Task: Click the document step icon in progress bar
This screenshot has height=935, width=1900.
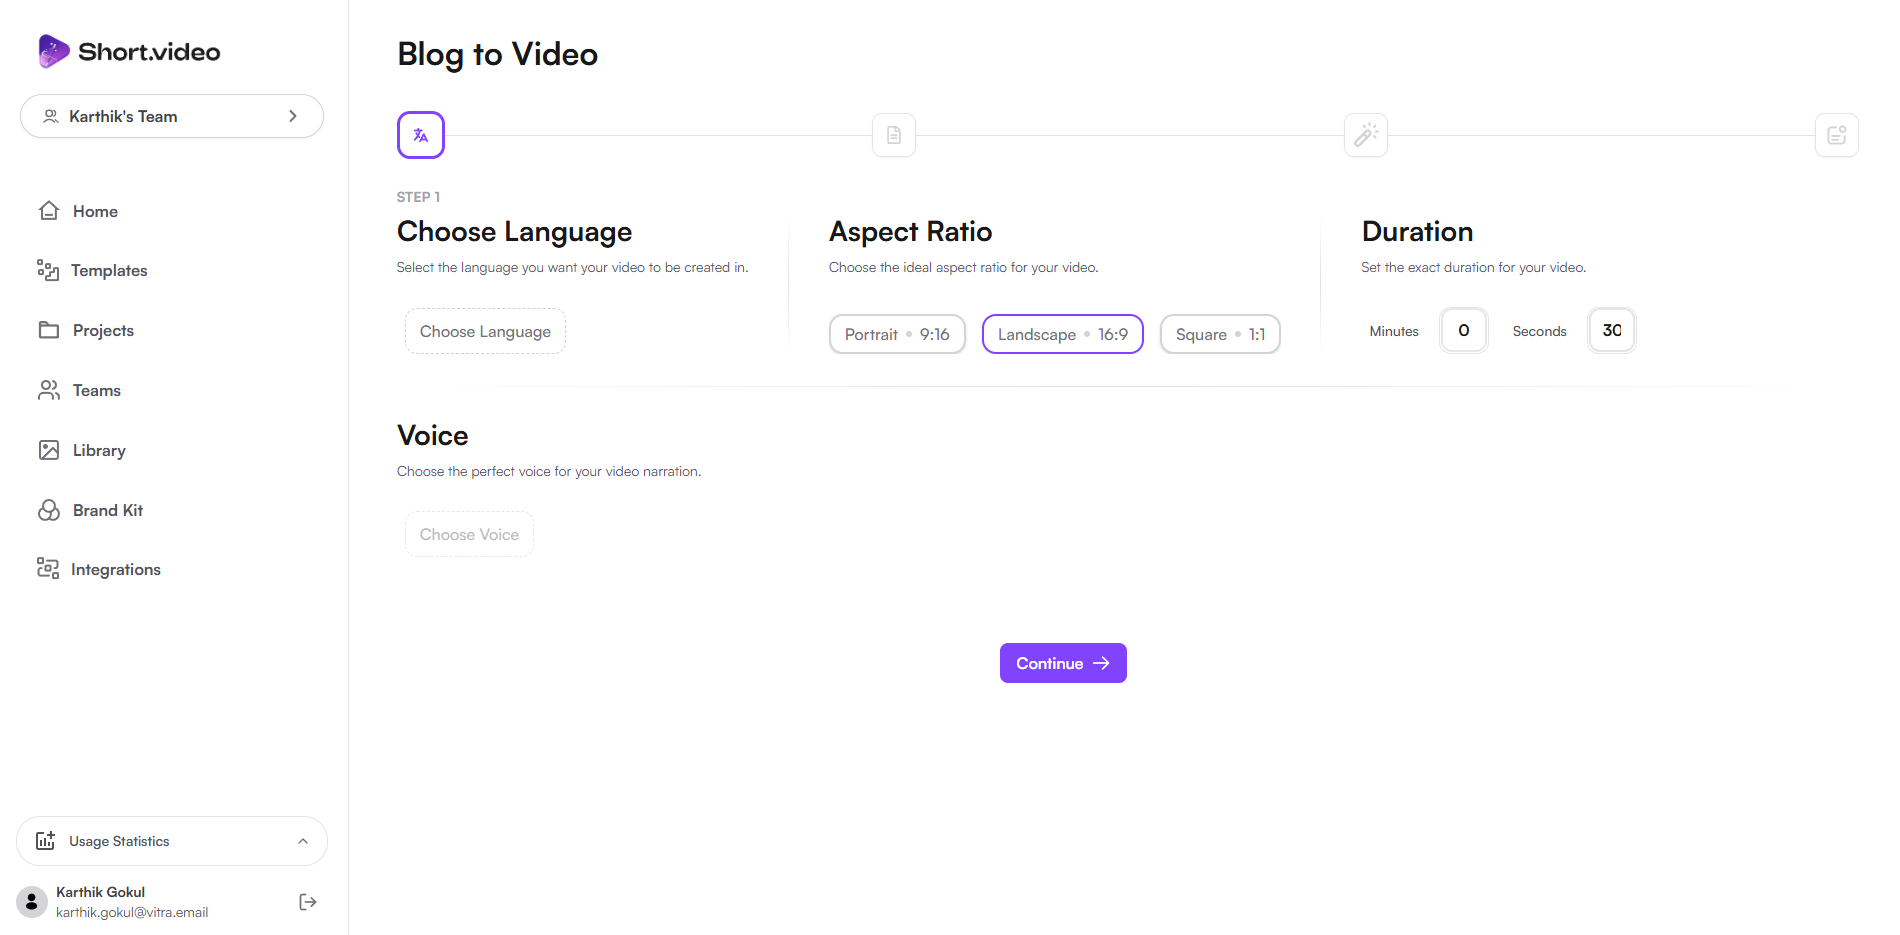Action: coord(894,135)
